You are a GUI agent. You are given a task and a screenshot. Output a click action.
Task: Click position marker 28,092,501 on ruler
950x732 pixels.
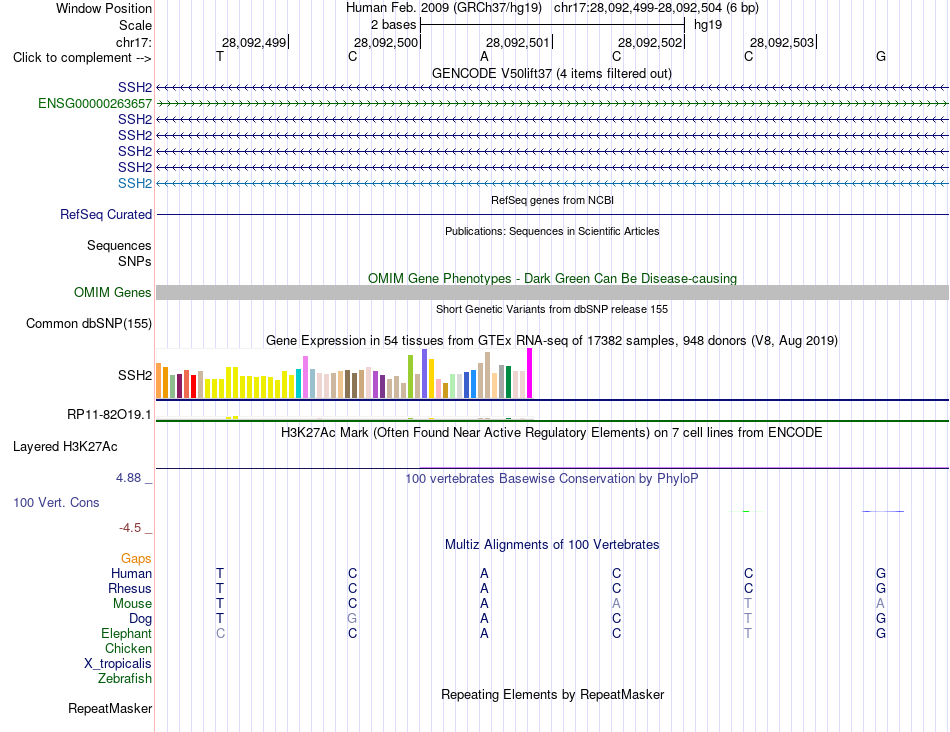(x=518, y=42)
